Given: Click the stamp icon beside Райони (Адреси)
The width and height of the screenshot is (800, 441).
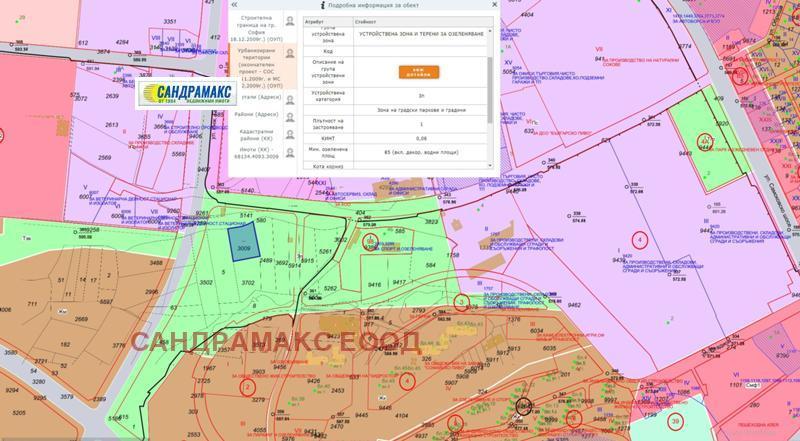Looking at the screenshot, I should click(290, 115).
